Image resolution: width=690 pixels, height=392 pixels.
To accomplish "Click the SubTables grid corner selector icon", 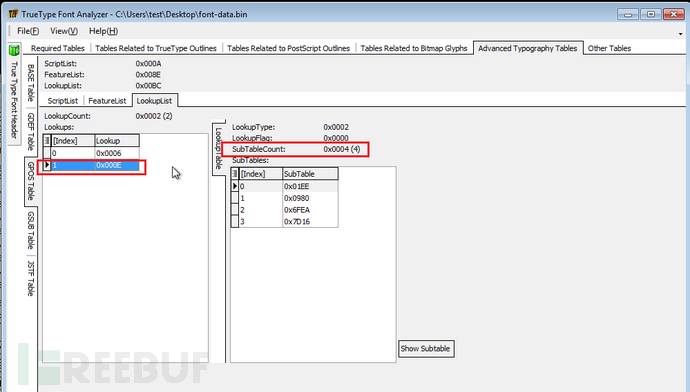I will pos(235,174).
